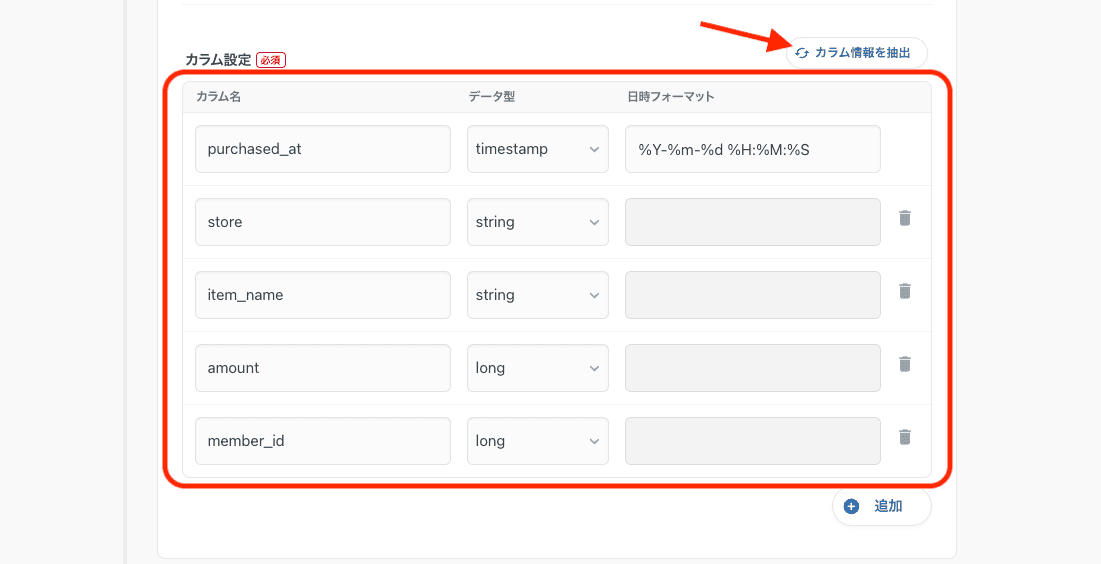Delete the member_id column row

[905, 437]
